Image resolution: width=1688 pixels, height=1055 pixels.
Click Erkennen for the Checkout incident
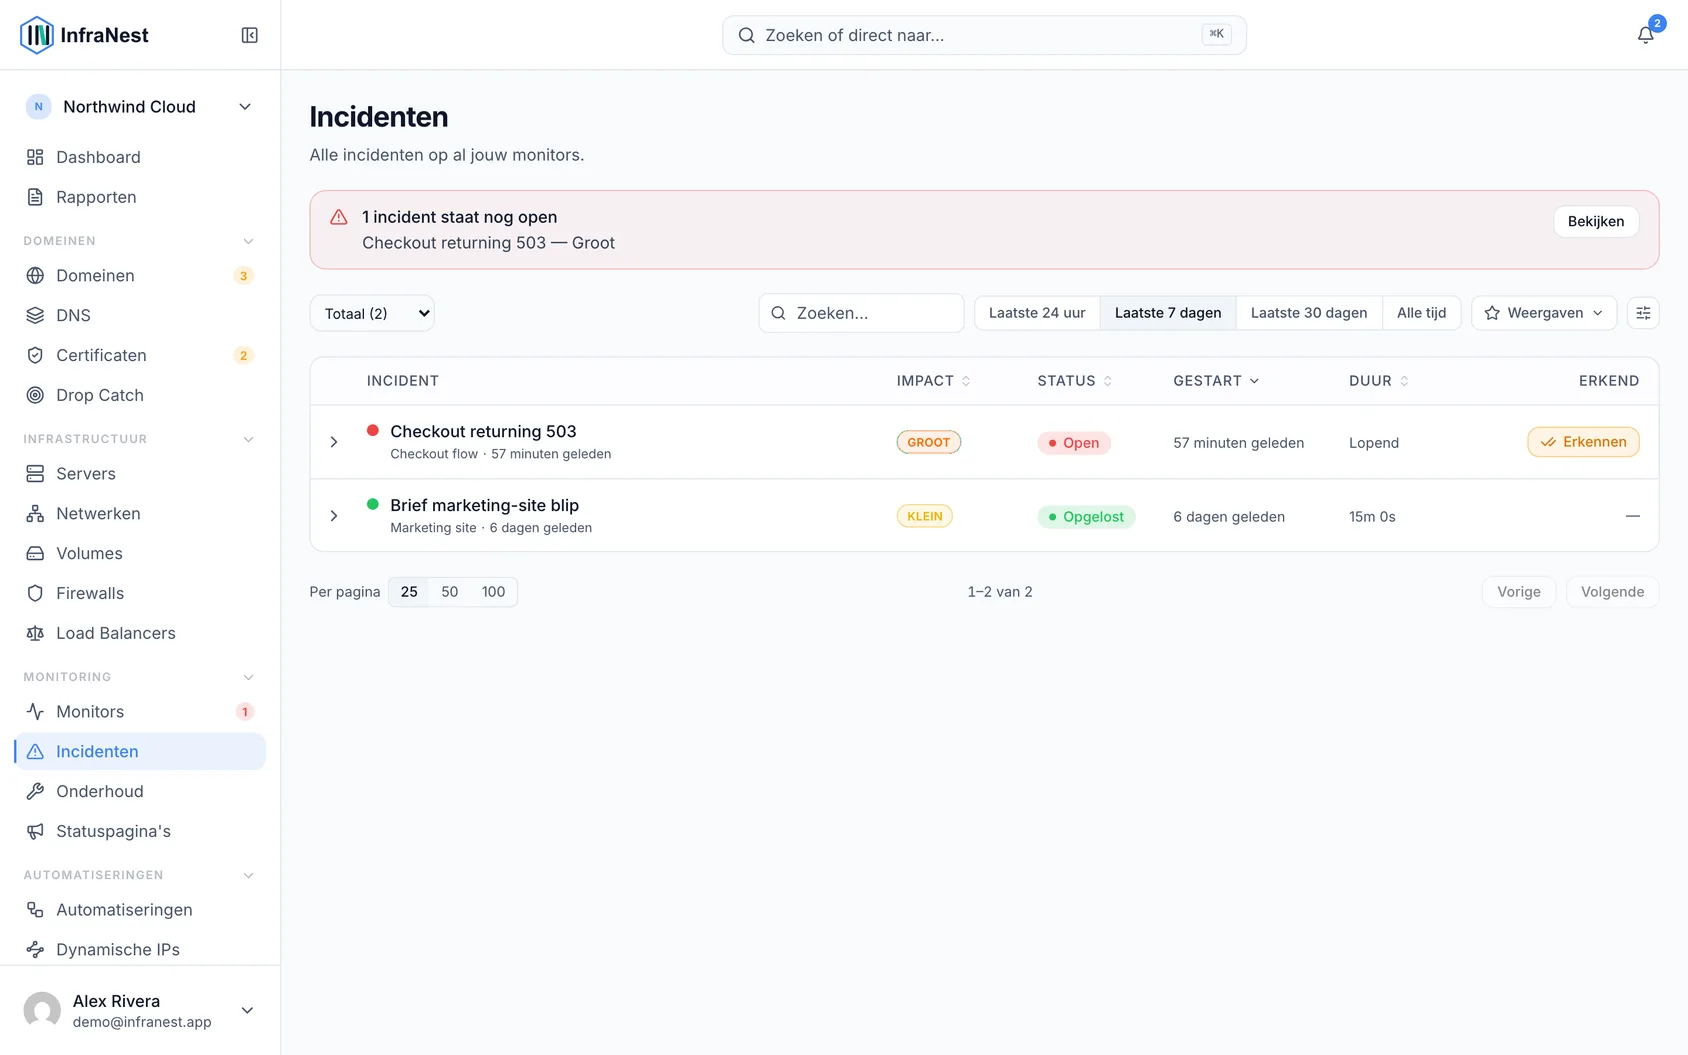coord(1583,442)
